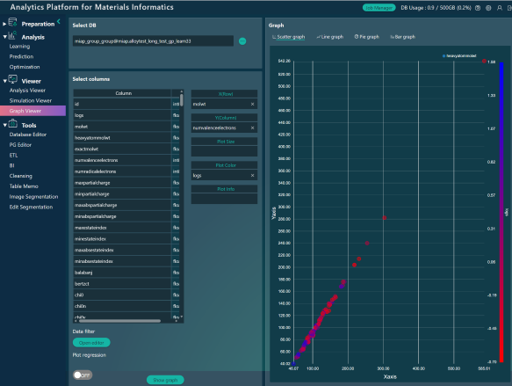Remove the molwt X column selection
Image resolution: width=512 pixels, height=386 pixels.
pos(252,104)
